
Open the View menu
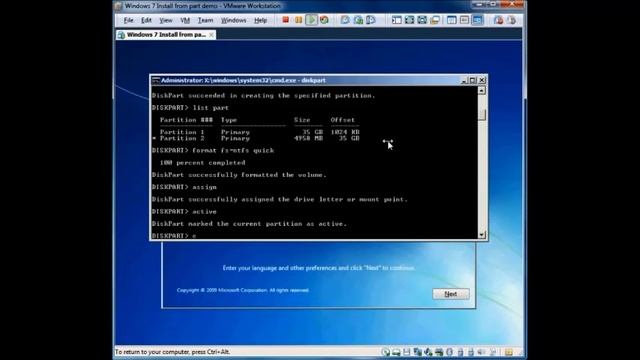[166, 20]
